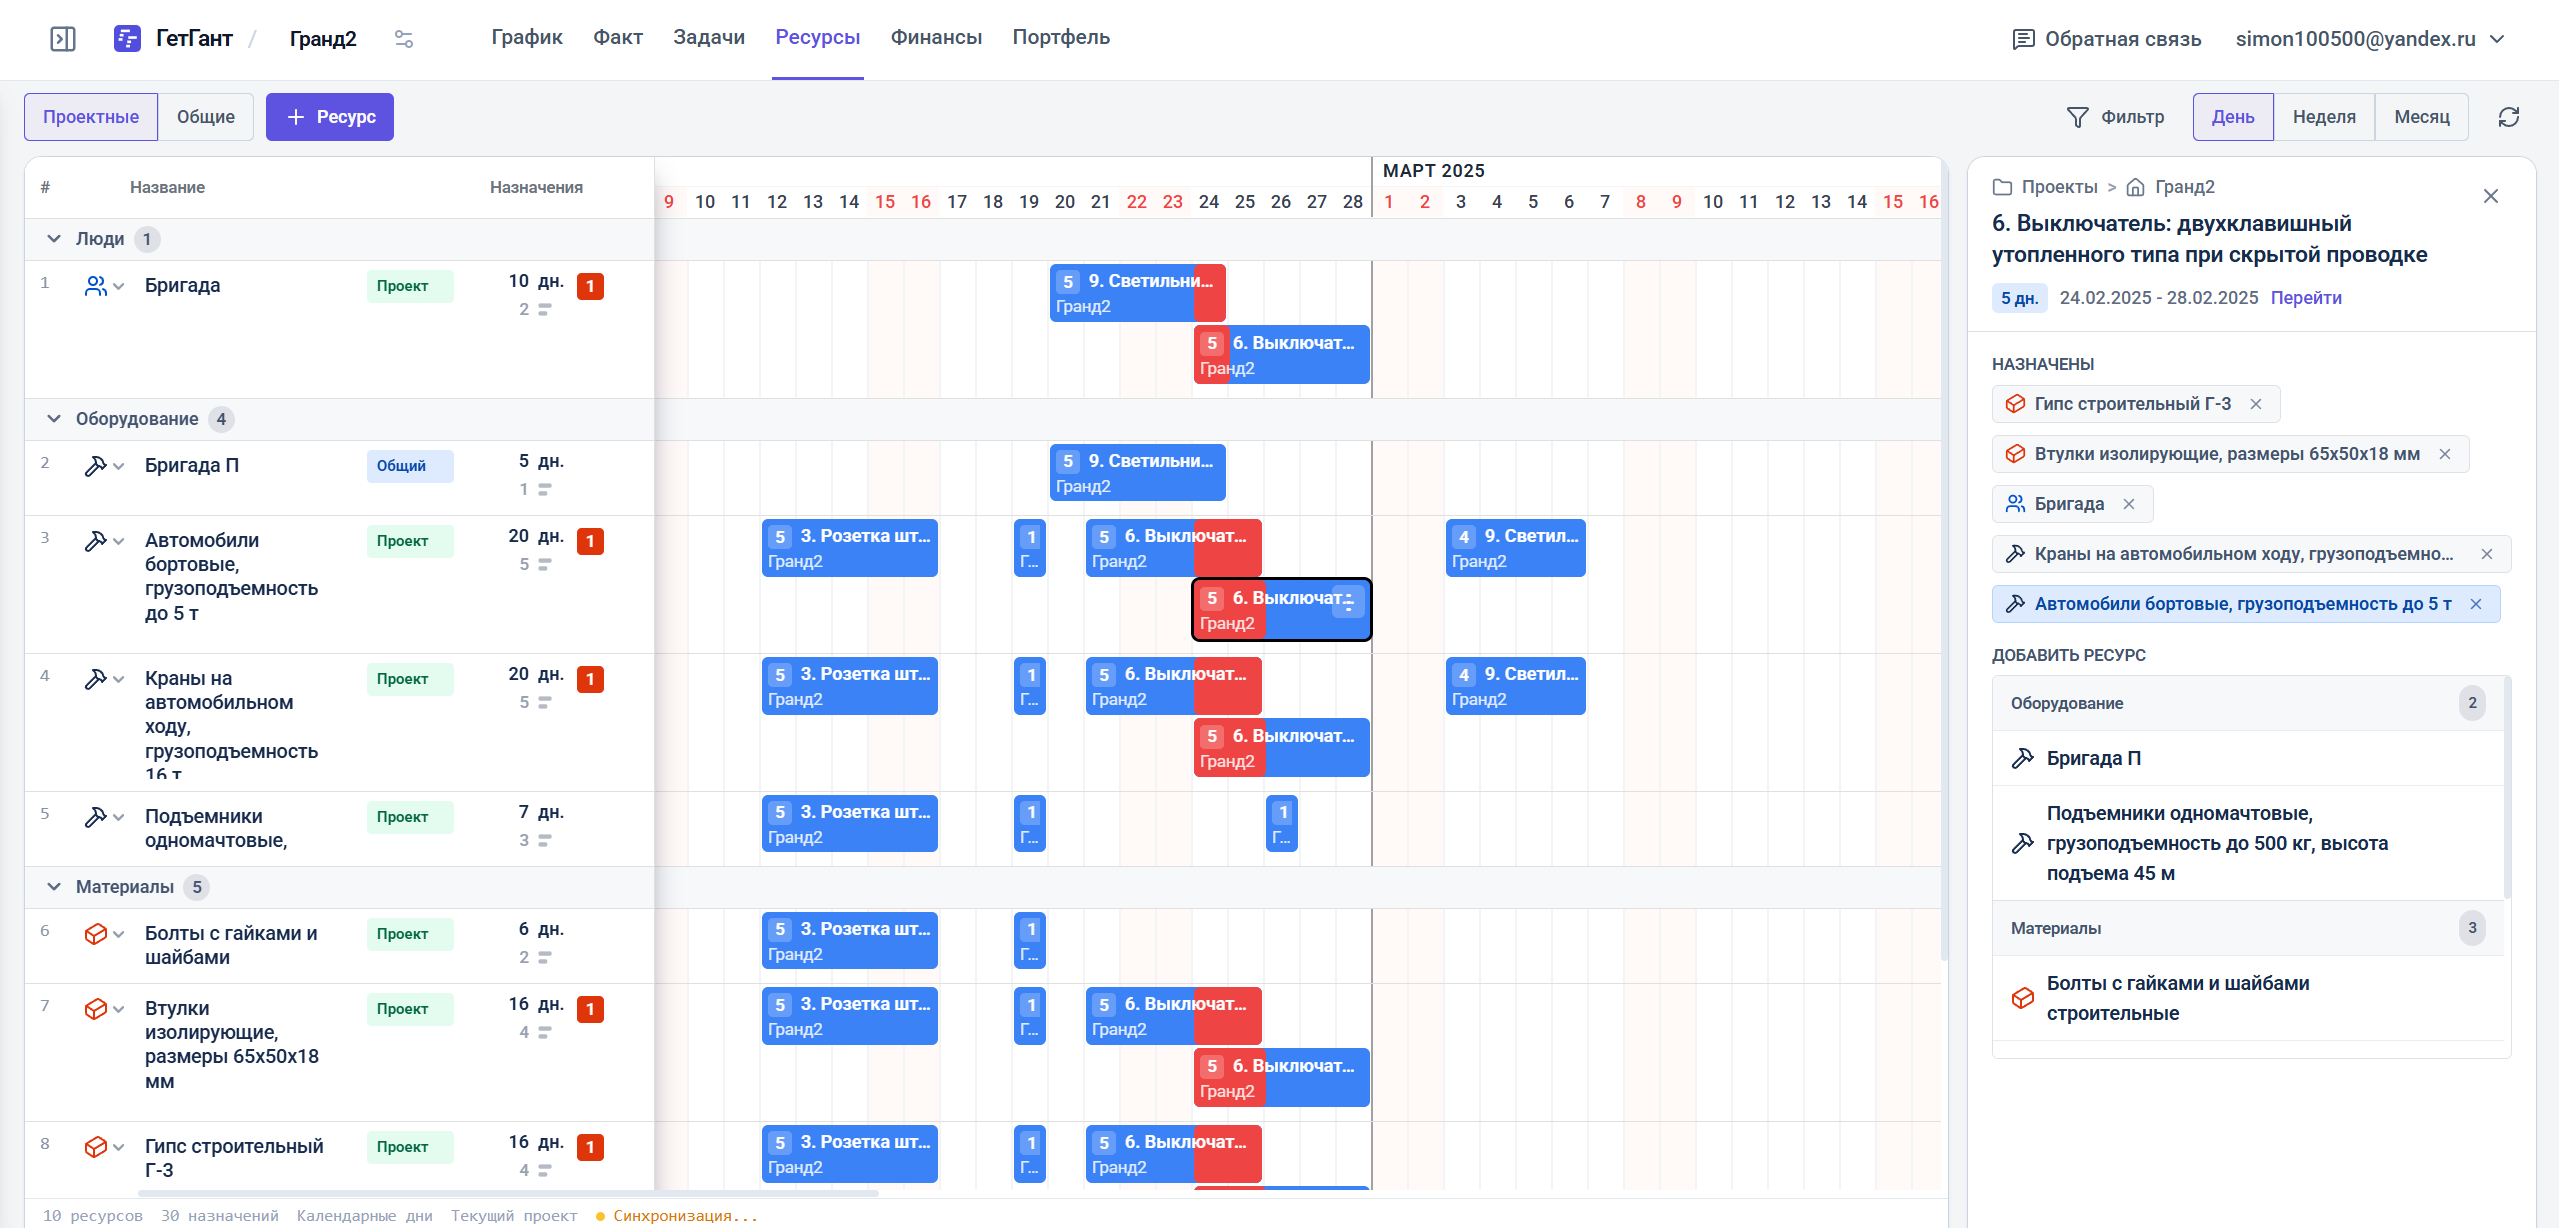Viewport: 2559px width, 1228px height.
Task: Click conflict badge on Автомобили бортовые row
Action: (590, 542)
